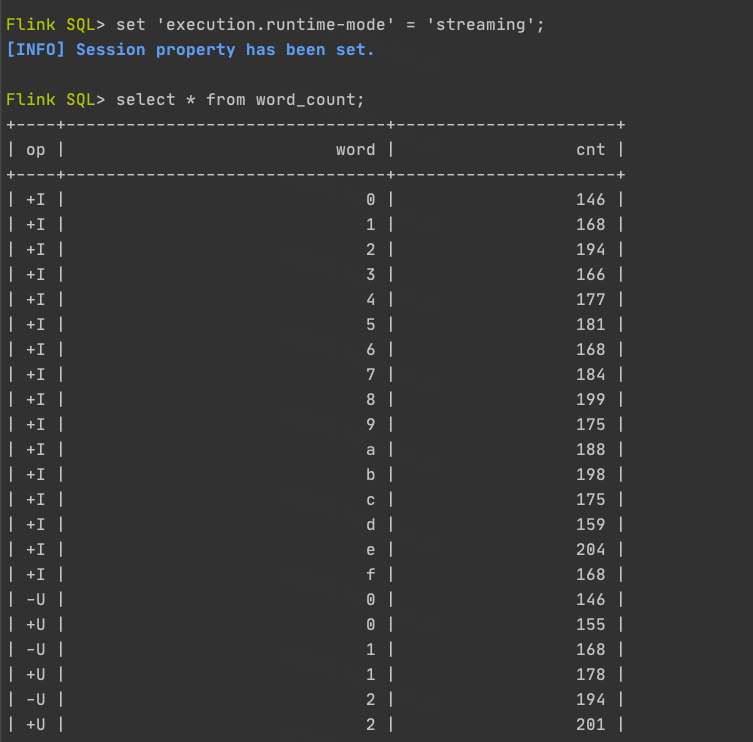The image size is (753, 742).
Task: Click the 'op' column header
Action: [x=36, y=150]
